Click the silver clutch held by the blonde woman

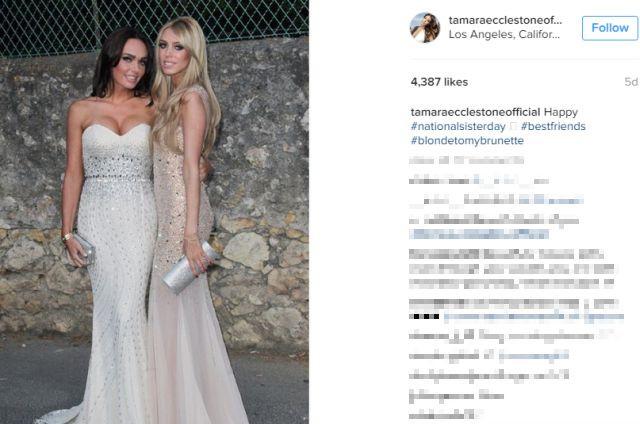coord(190,268)
